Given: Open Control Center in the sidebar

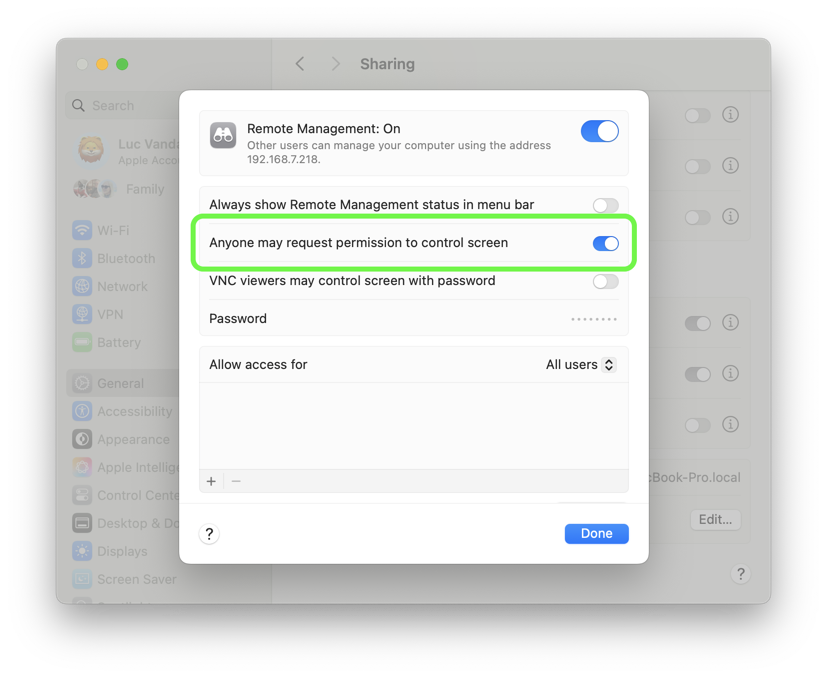Looking at the screenshot, I should coord(126,495).
